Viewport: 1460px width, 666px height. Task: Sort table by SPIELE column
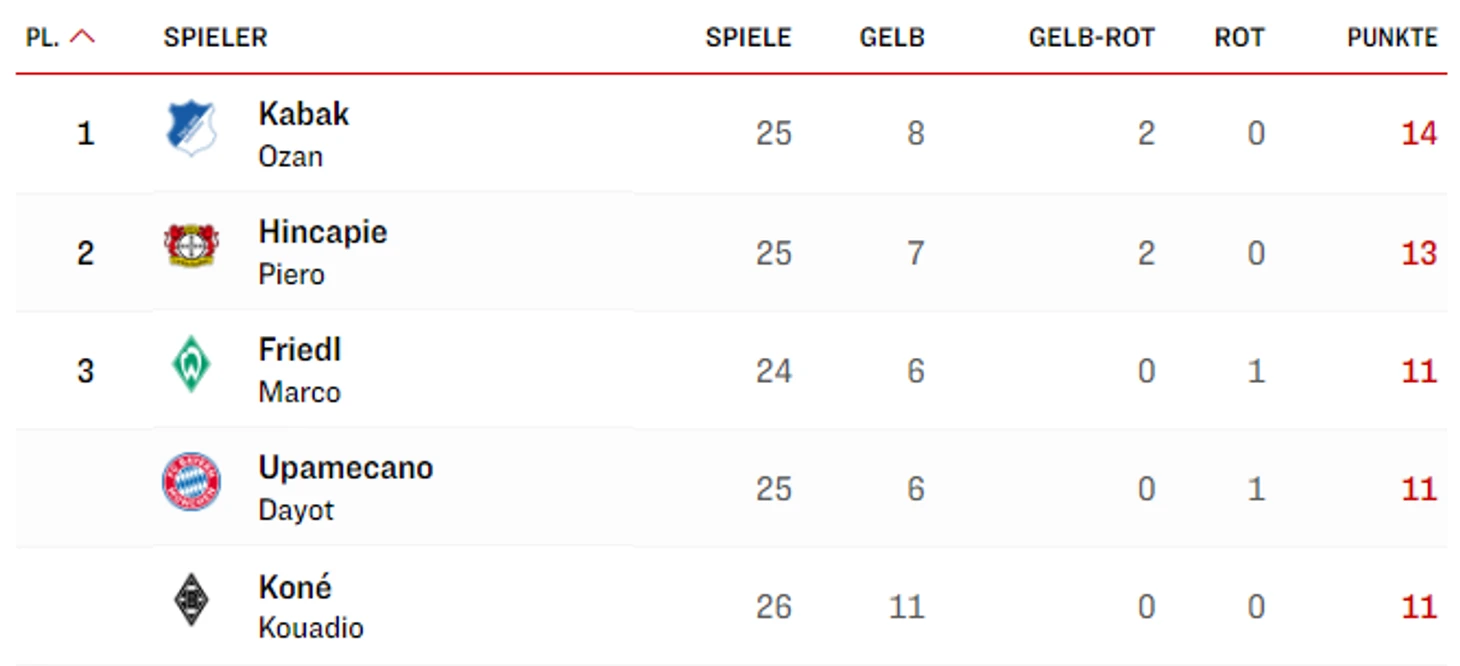(748, 38)
